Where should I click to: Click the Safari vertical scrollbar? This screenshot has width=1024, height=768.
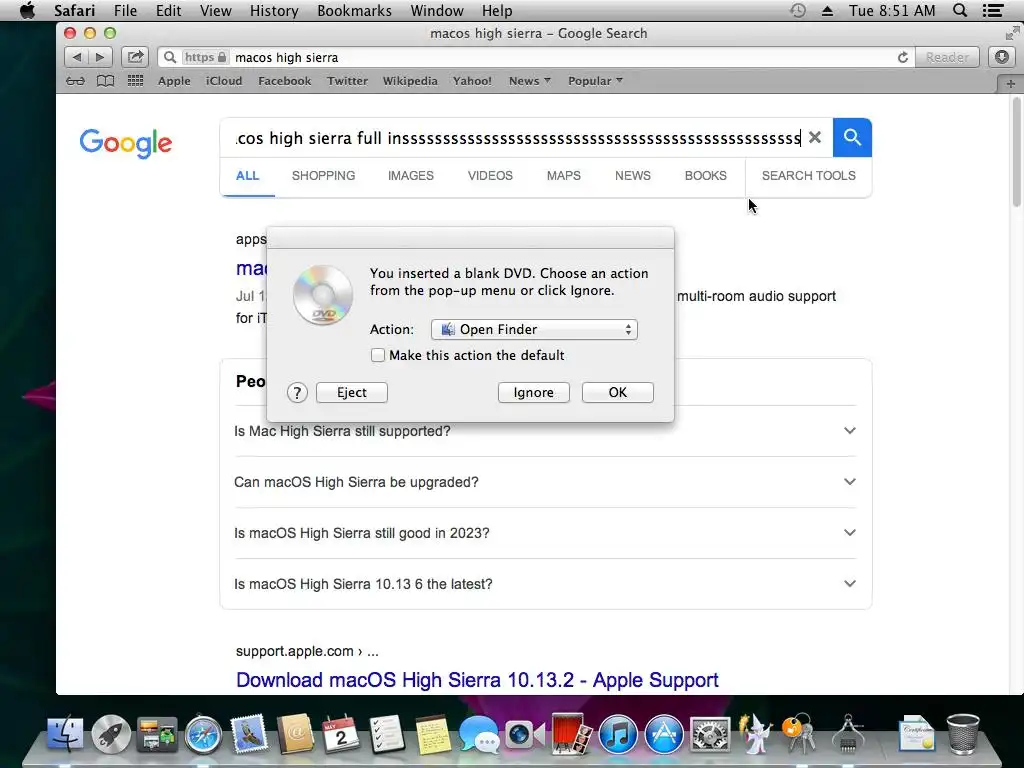1016,152
